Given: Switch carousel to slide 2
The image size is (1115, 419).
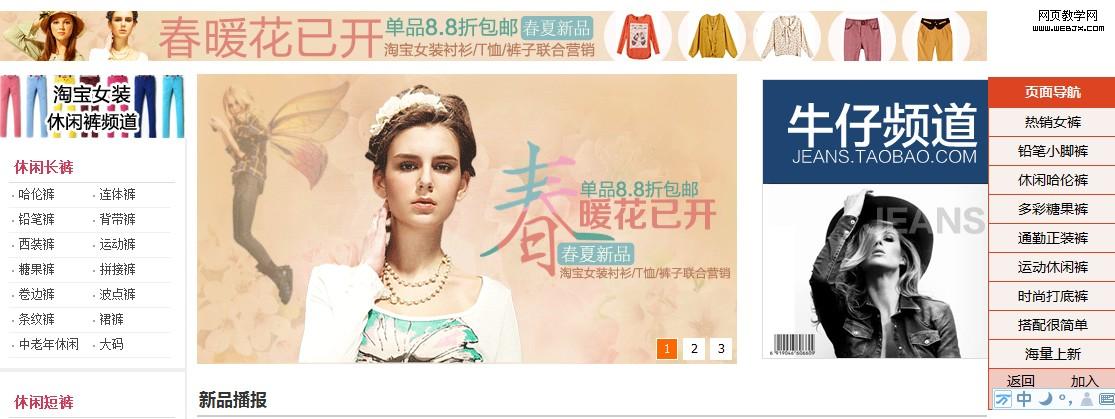Looking at the screenshot, I should (x=694, y=349).
